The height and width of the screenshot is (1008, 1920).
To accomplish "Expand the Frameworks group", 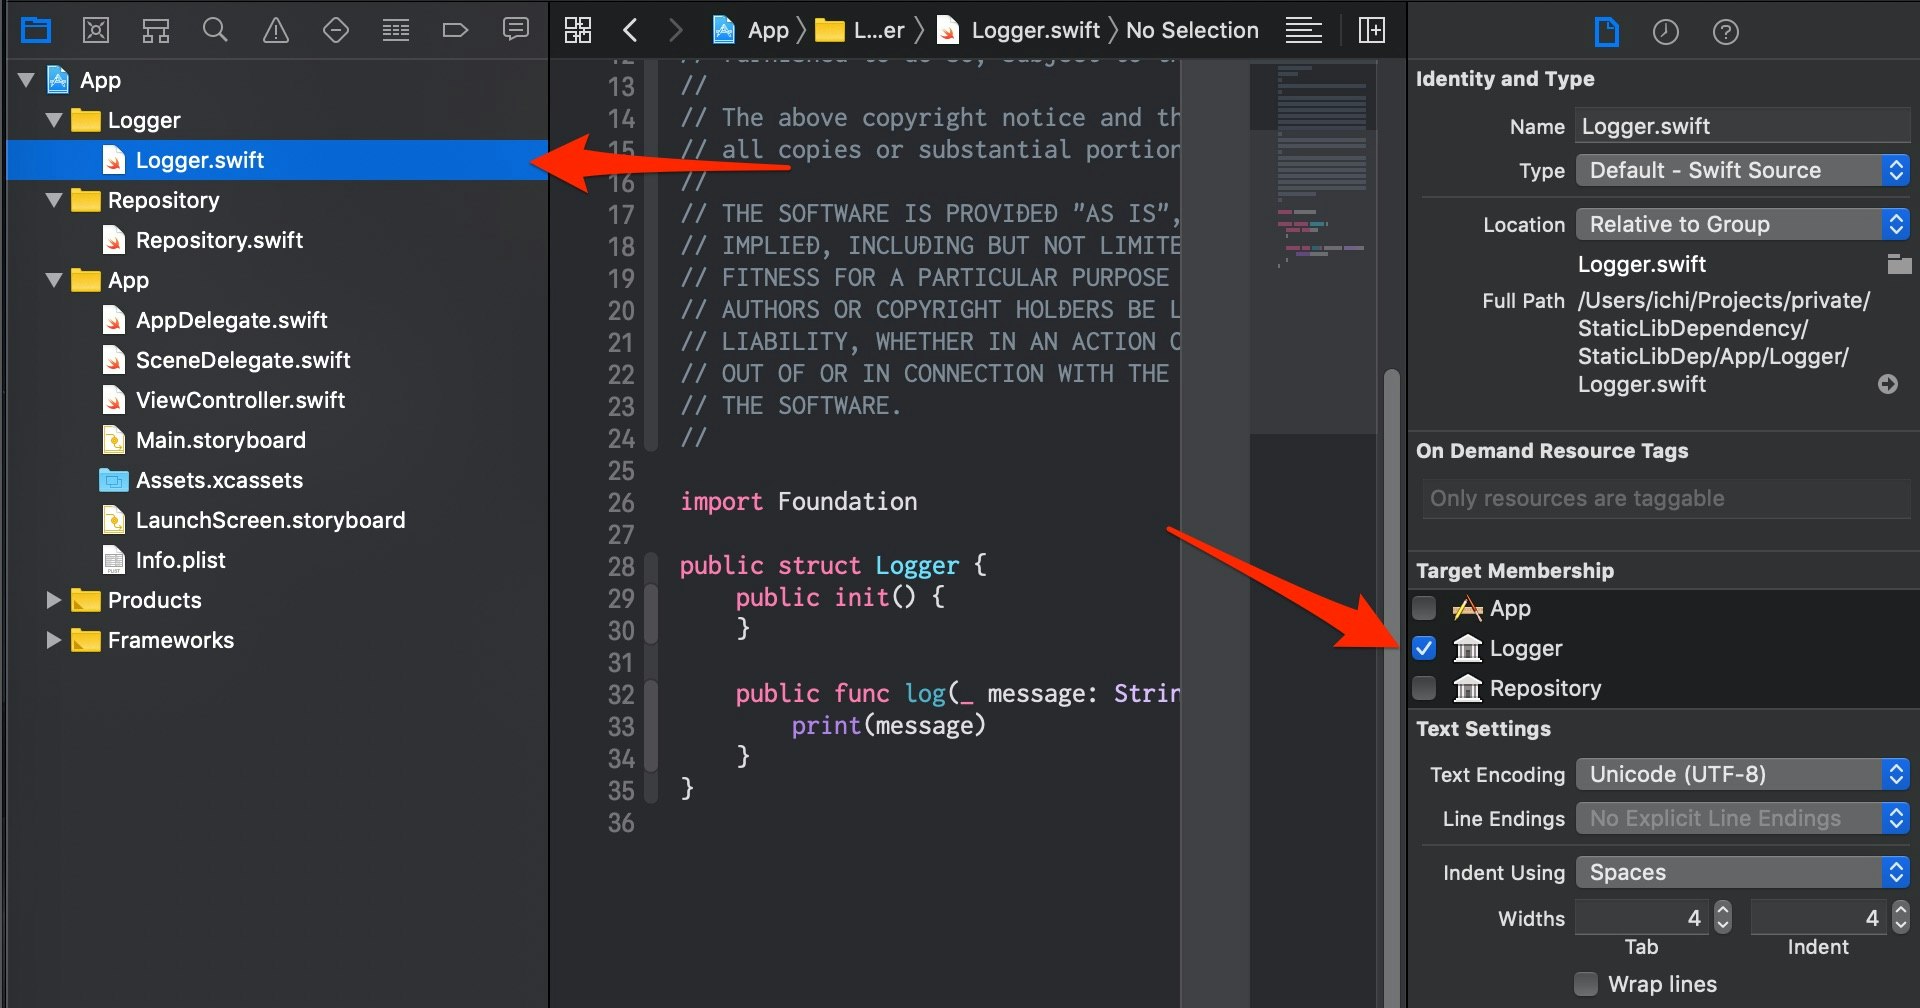I will click(54, 640).
